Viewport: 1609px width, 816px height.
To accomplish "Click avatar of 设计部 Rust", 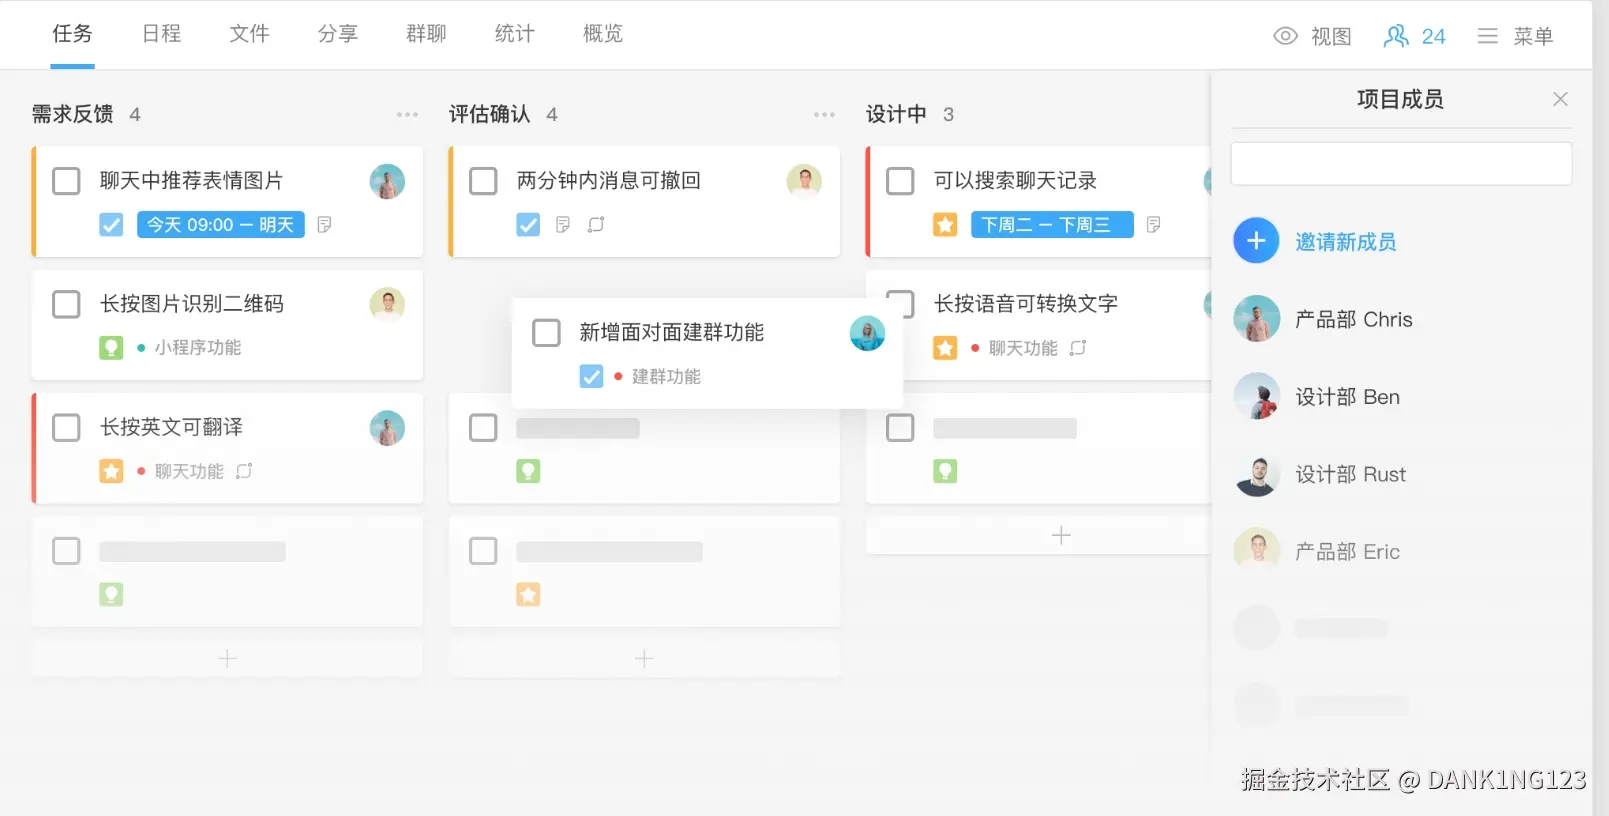I will click(x=1256, y=474).
